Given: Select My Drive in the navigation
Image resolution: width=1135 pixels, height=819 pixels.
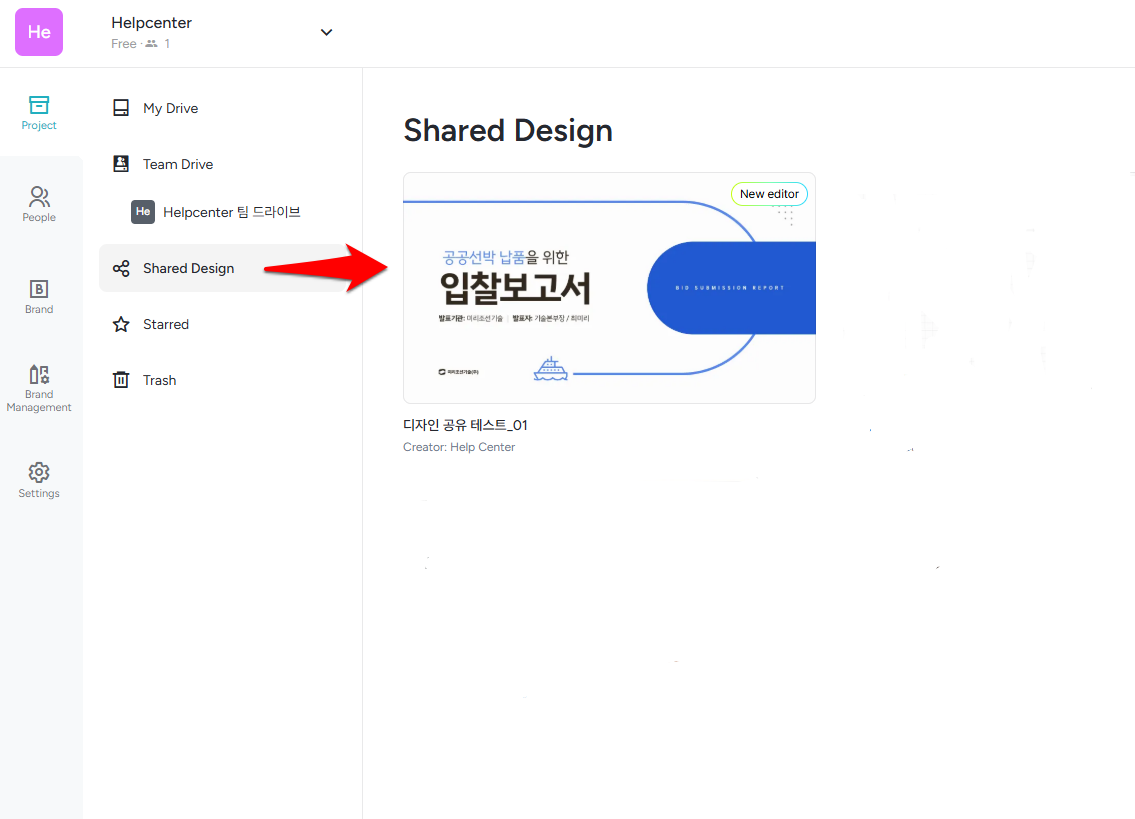Looking at the screenshot, I should (170, 108).
